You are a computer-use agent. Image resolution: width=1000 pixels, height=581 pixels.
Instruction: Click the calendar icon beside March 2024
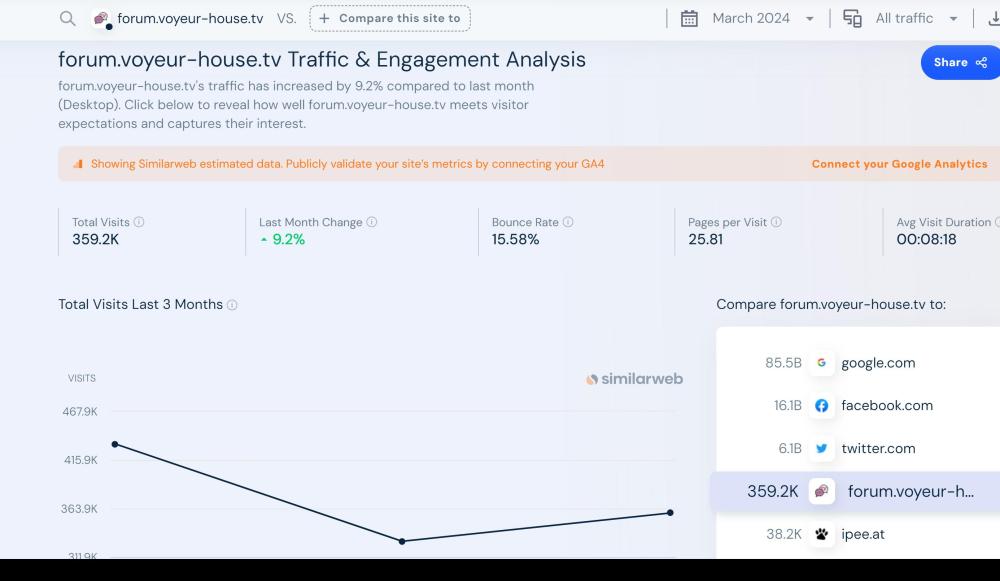[689, 19]
